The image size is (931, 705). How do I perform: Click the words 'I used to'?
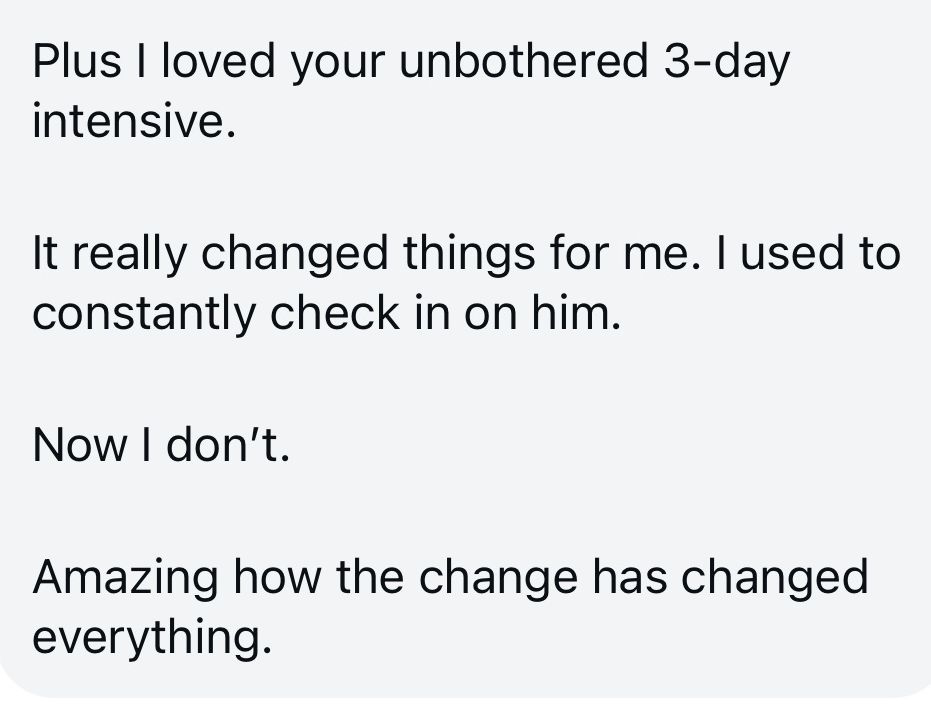point(809,252)
